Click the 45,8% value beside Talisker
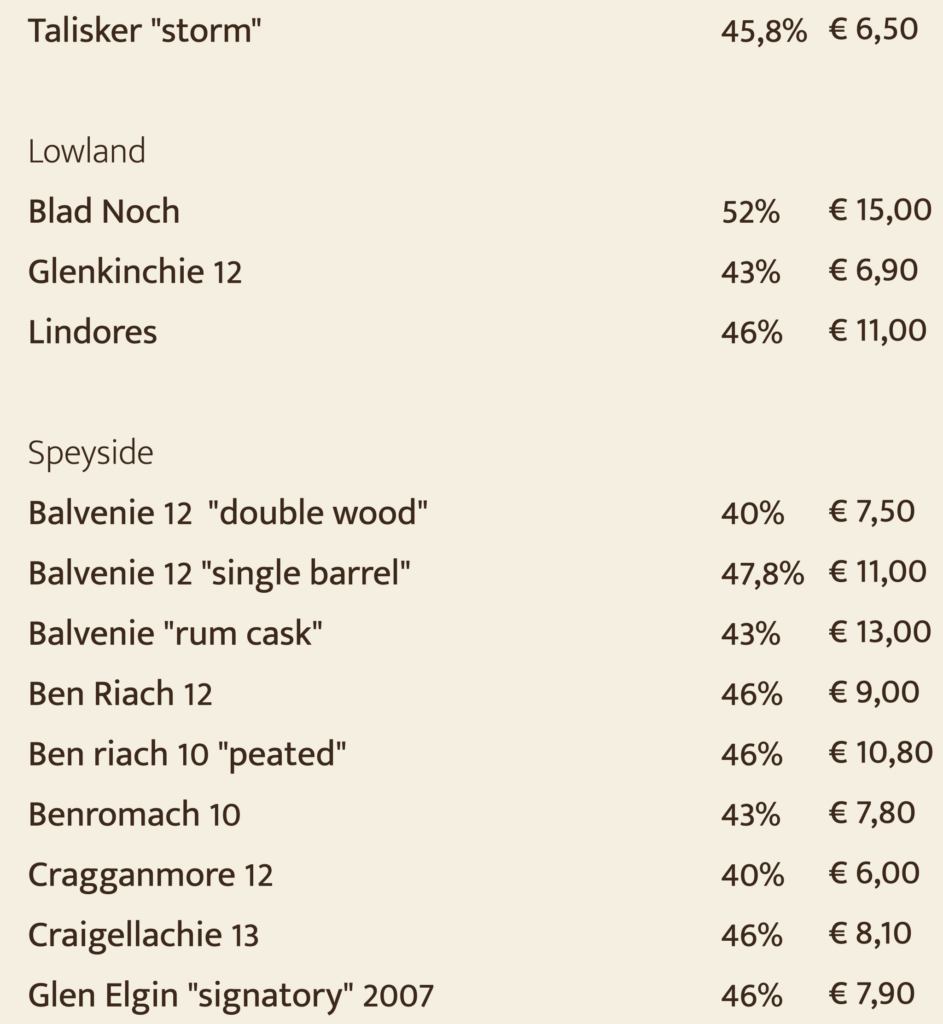The image size is (943, 1024). coord(764,31)
